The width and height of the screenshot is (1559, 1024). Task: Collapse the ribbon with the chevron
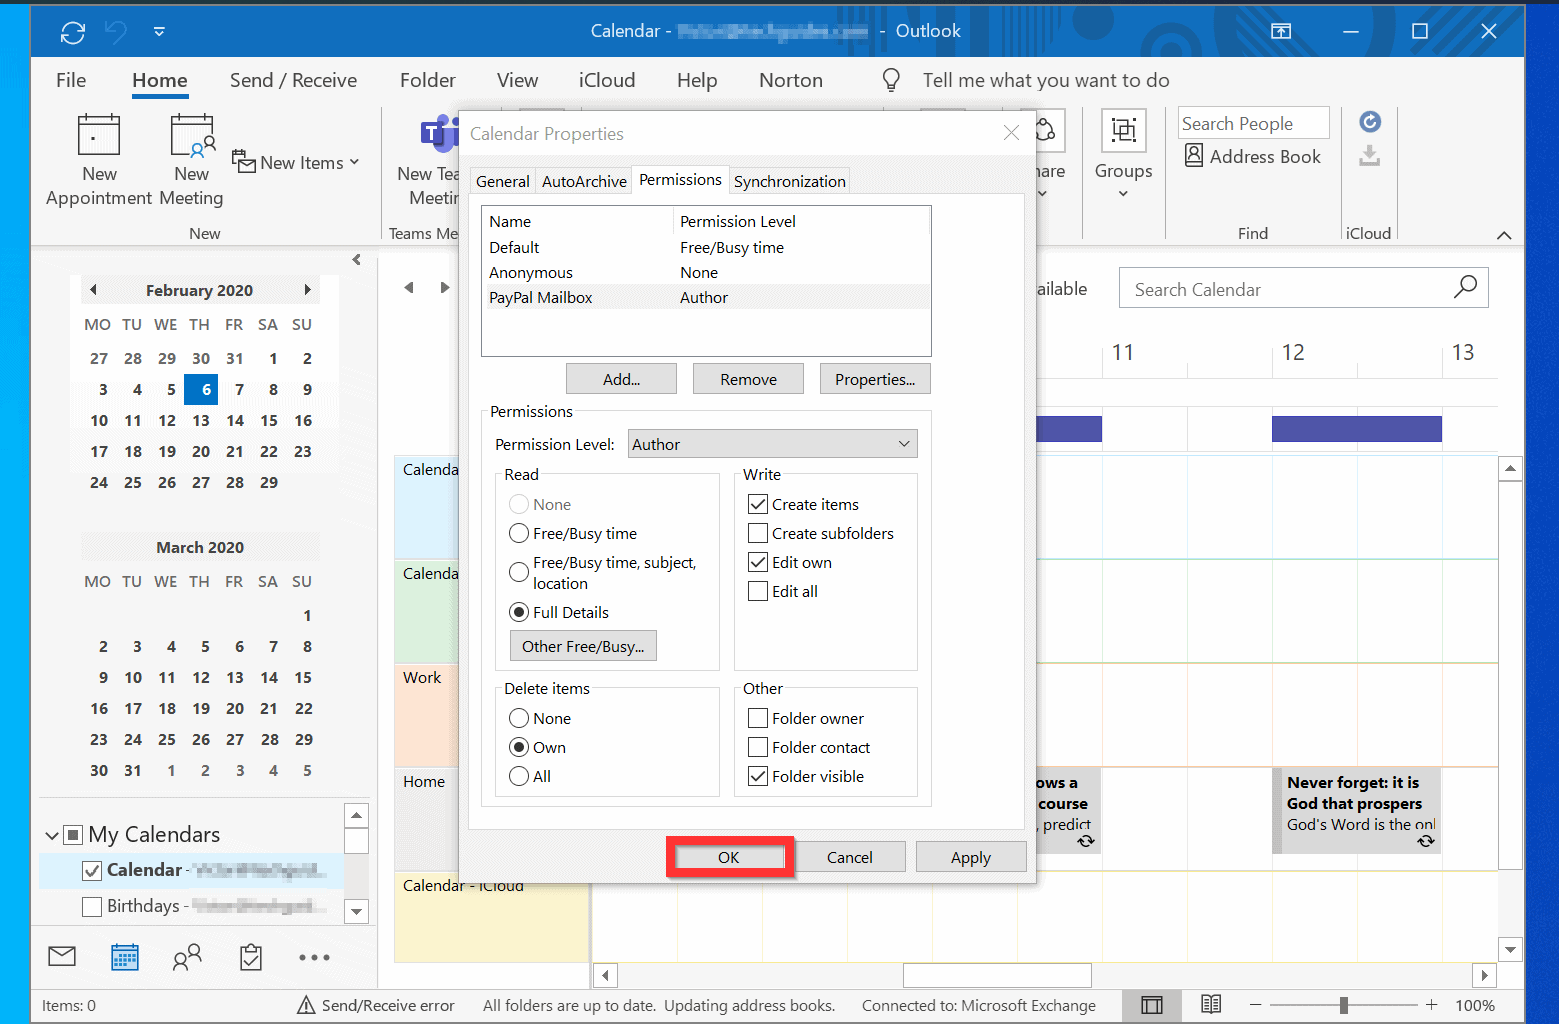tap(1504, 235)
